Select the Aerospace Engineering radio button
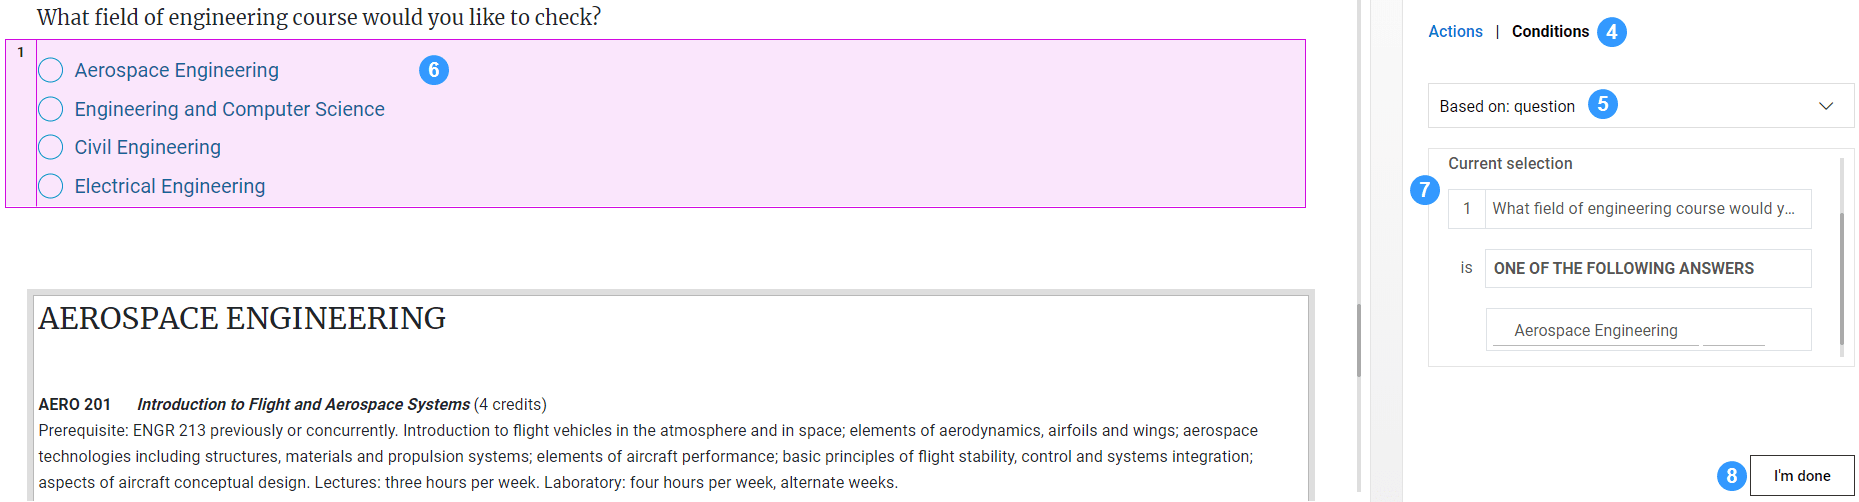The height and width of the screenshot is (502, 1859). (x=51, y=70)
